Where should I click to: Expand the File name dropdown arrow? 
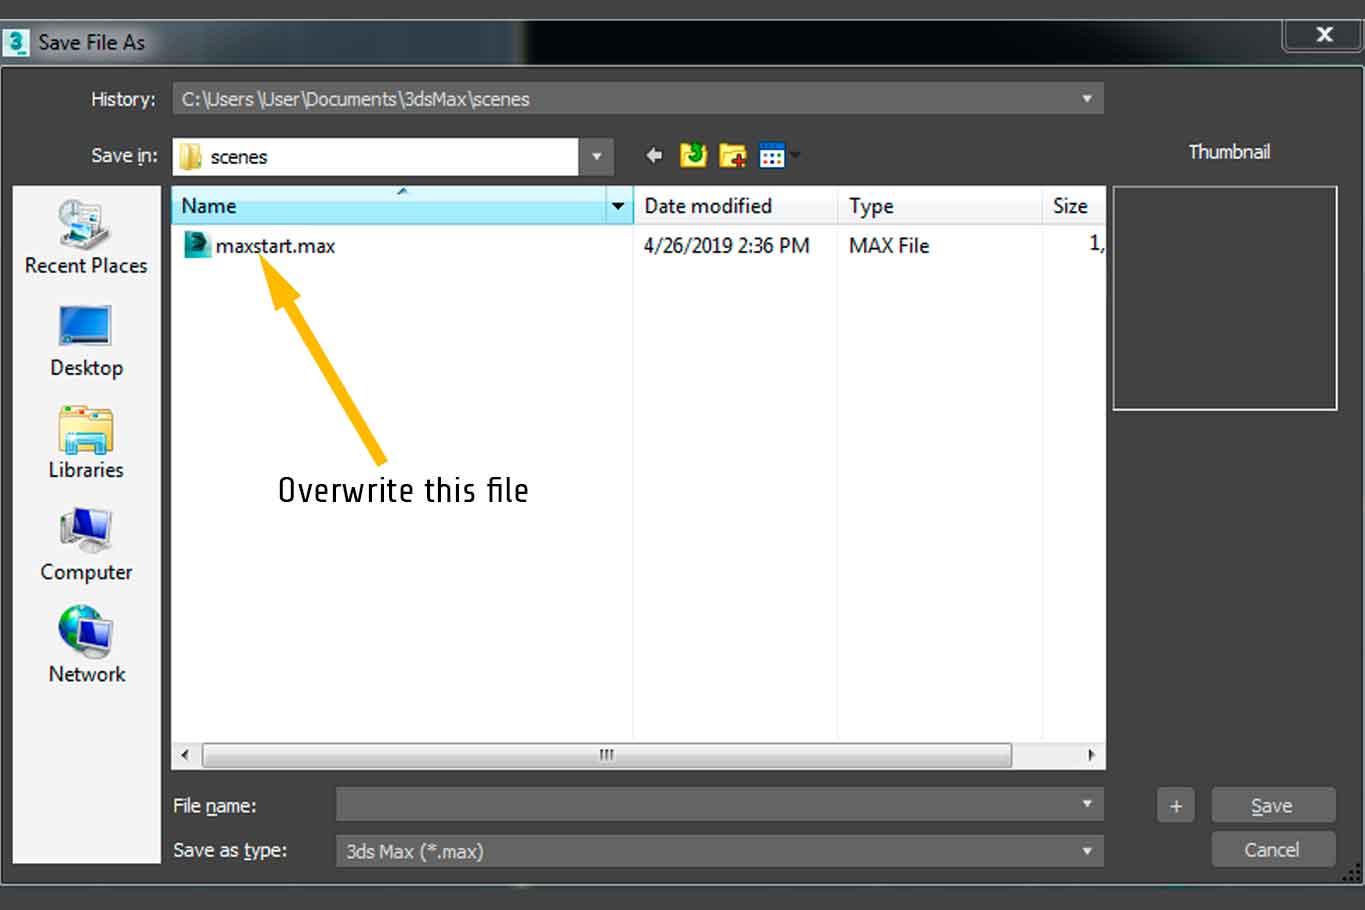pyautogui.click(x=1087, y=804)
